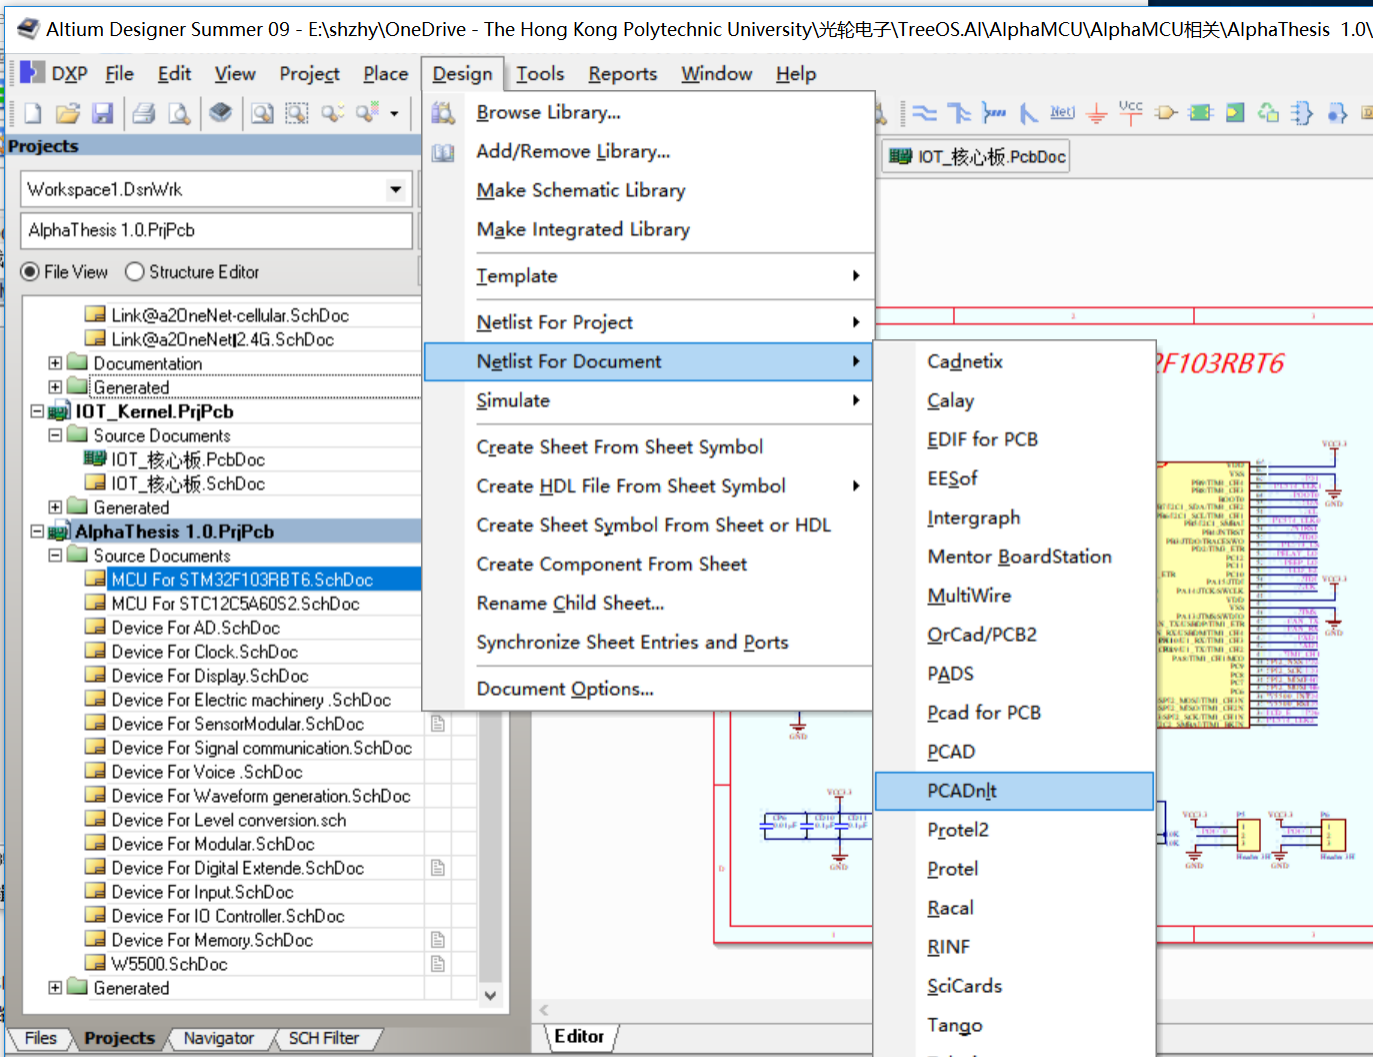Choose PCADnlt netlist format
Image resolution: width=1375 pixels, height=1058 pixels.
pos(1014,791)
